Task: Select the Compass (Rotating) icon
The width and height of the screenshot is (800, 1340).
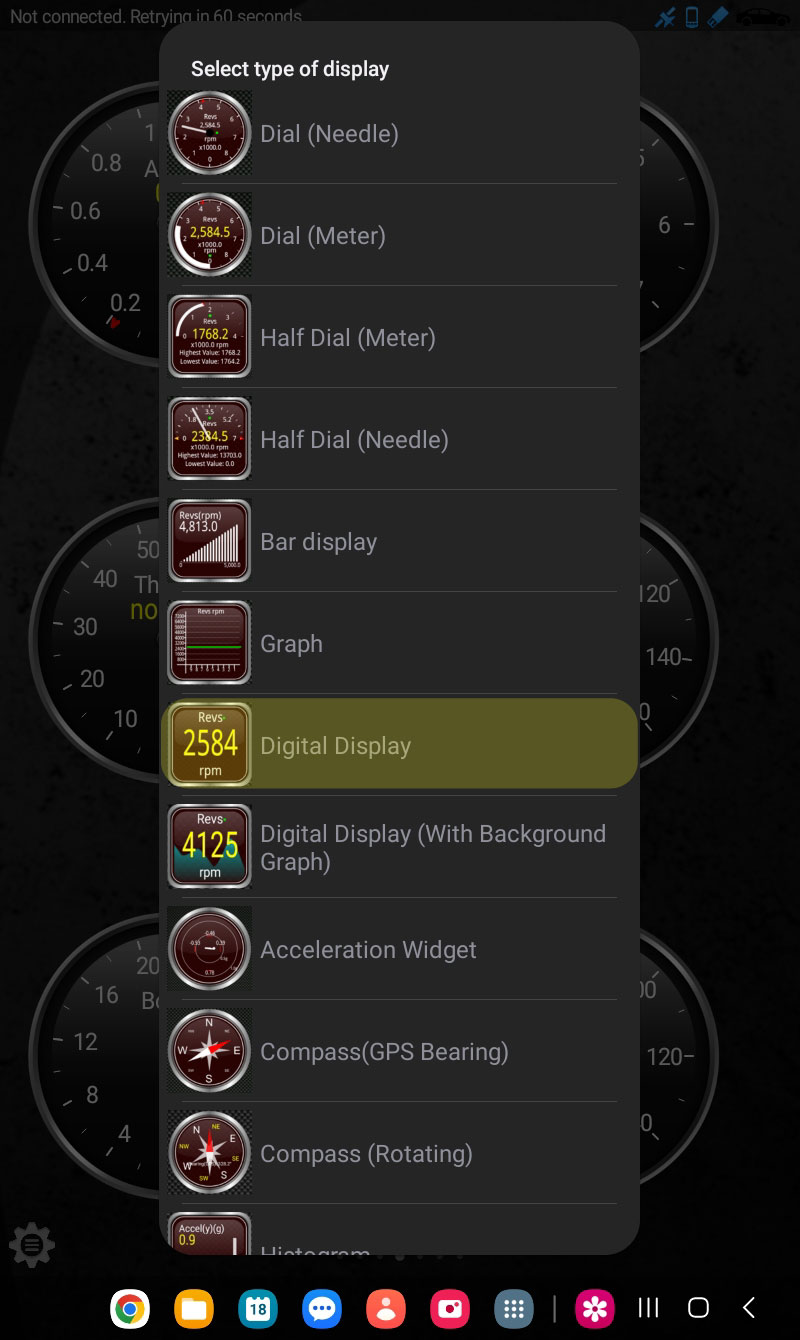Action: click(209, 1153)
